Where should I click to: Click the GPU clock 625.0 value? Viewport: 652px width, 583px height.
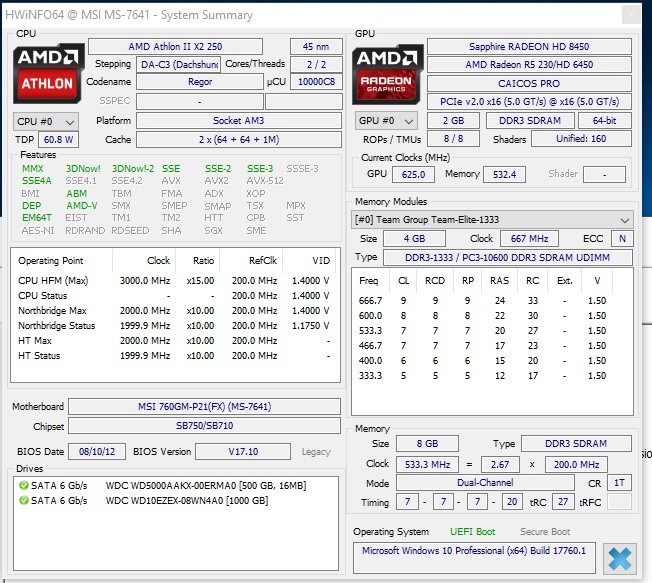point(413,174)
